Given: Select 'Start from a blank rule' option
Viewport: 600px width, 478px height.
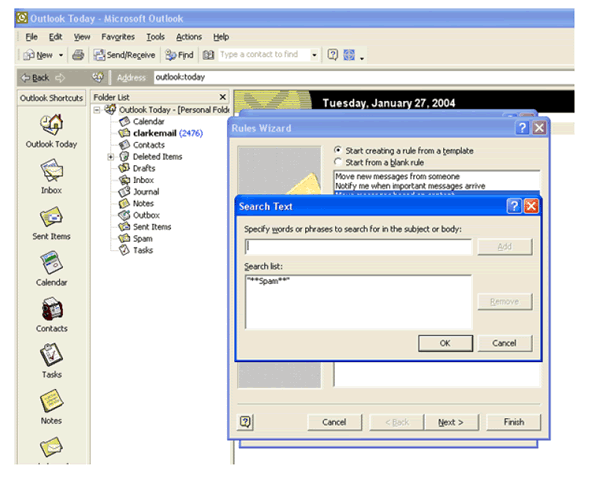Looking at the screenshot, I should pyautogui.click(x=338, y=162).
